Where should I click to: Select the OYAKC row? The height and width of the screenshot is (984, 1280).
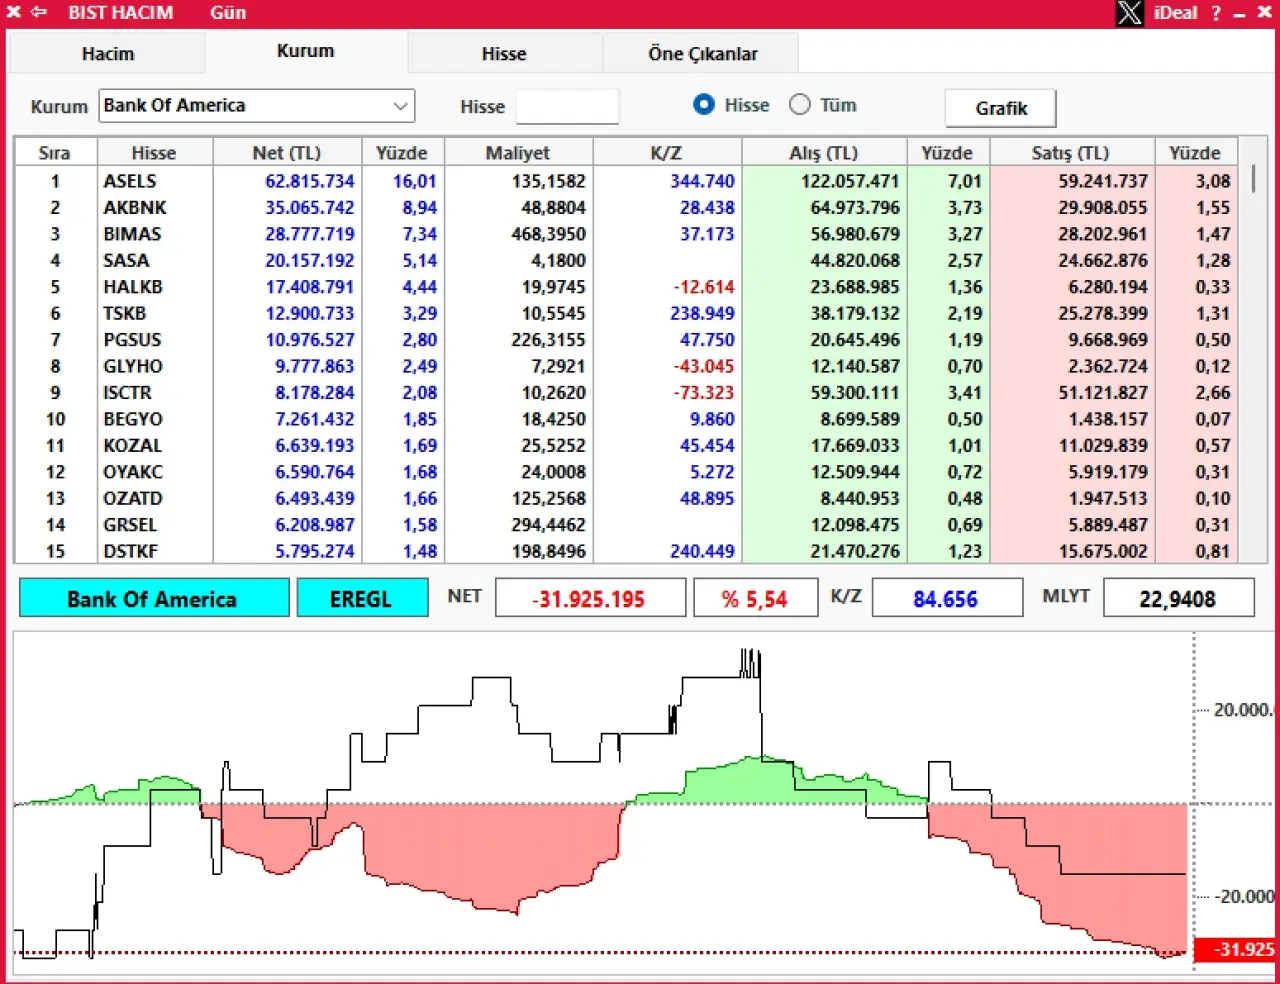626,472
